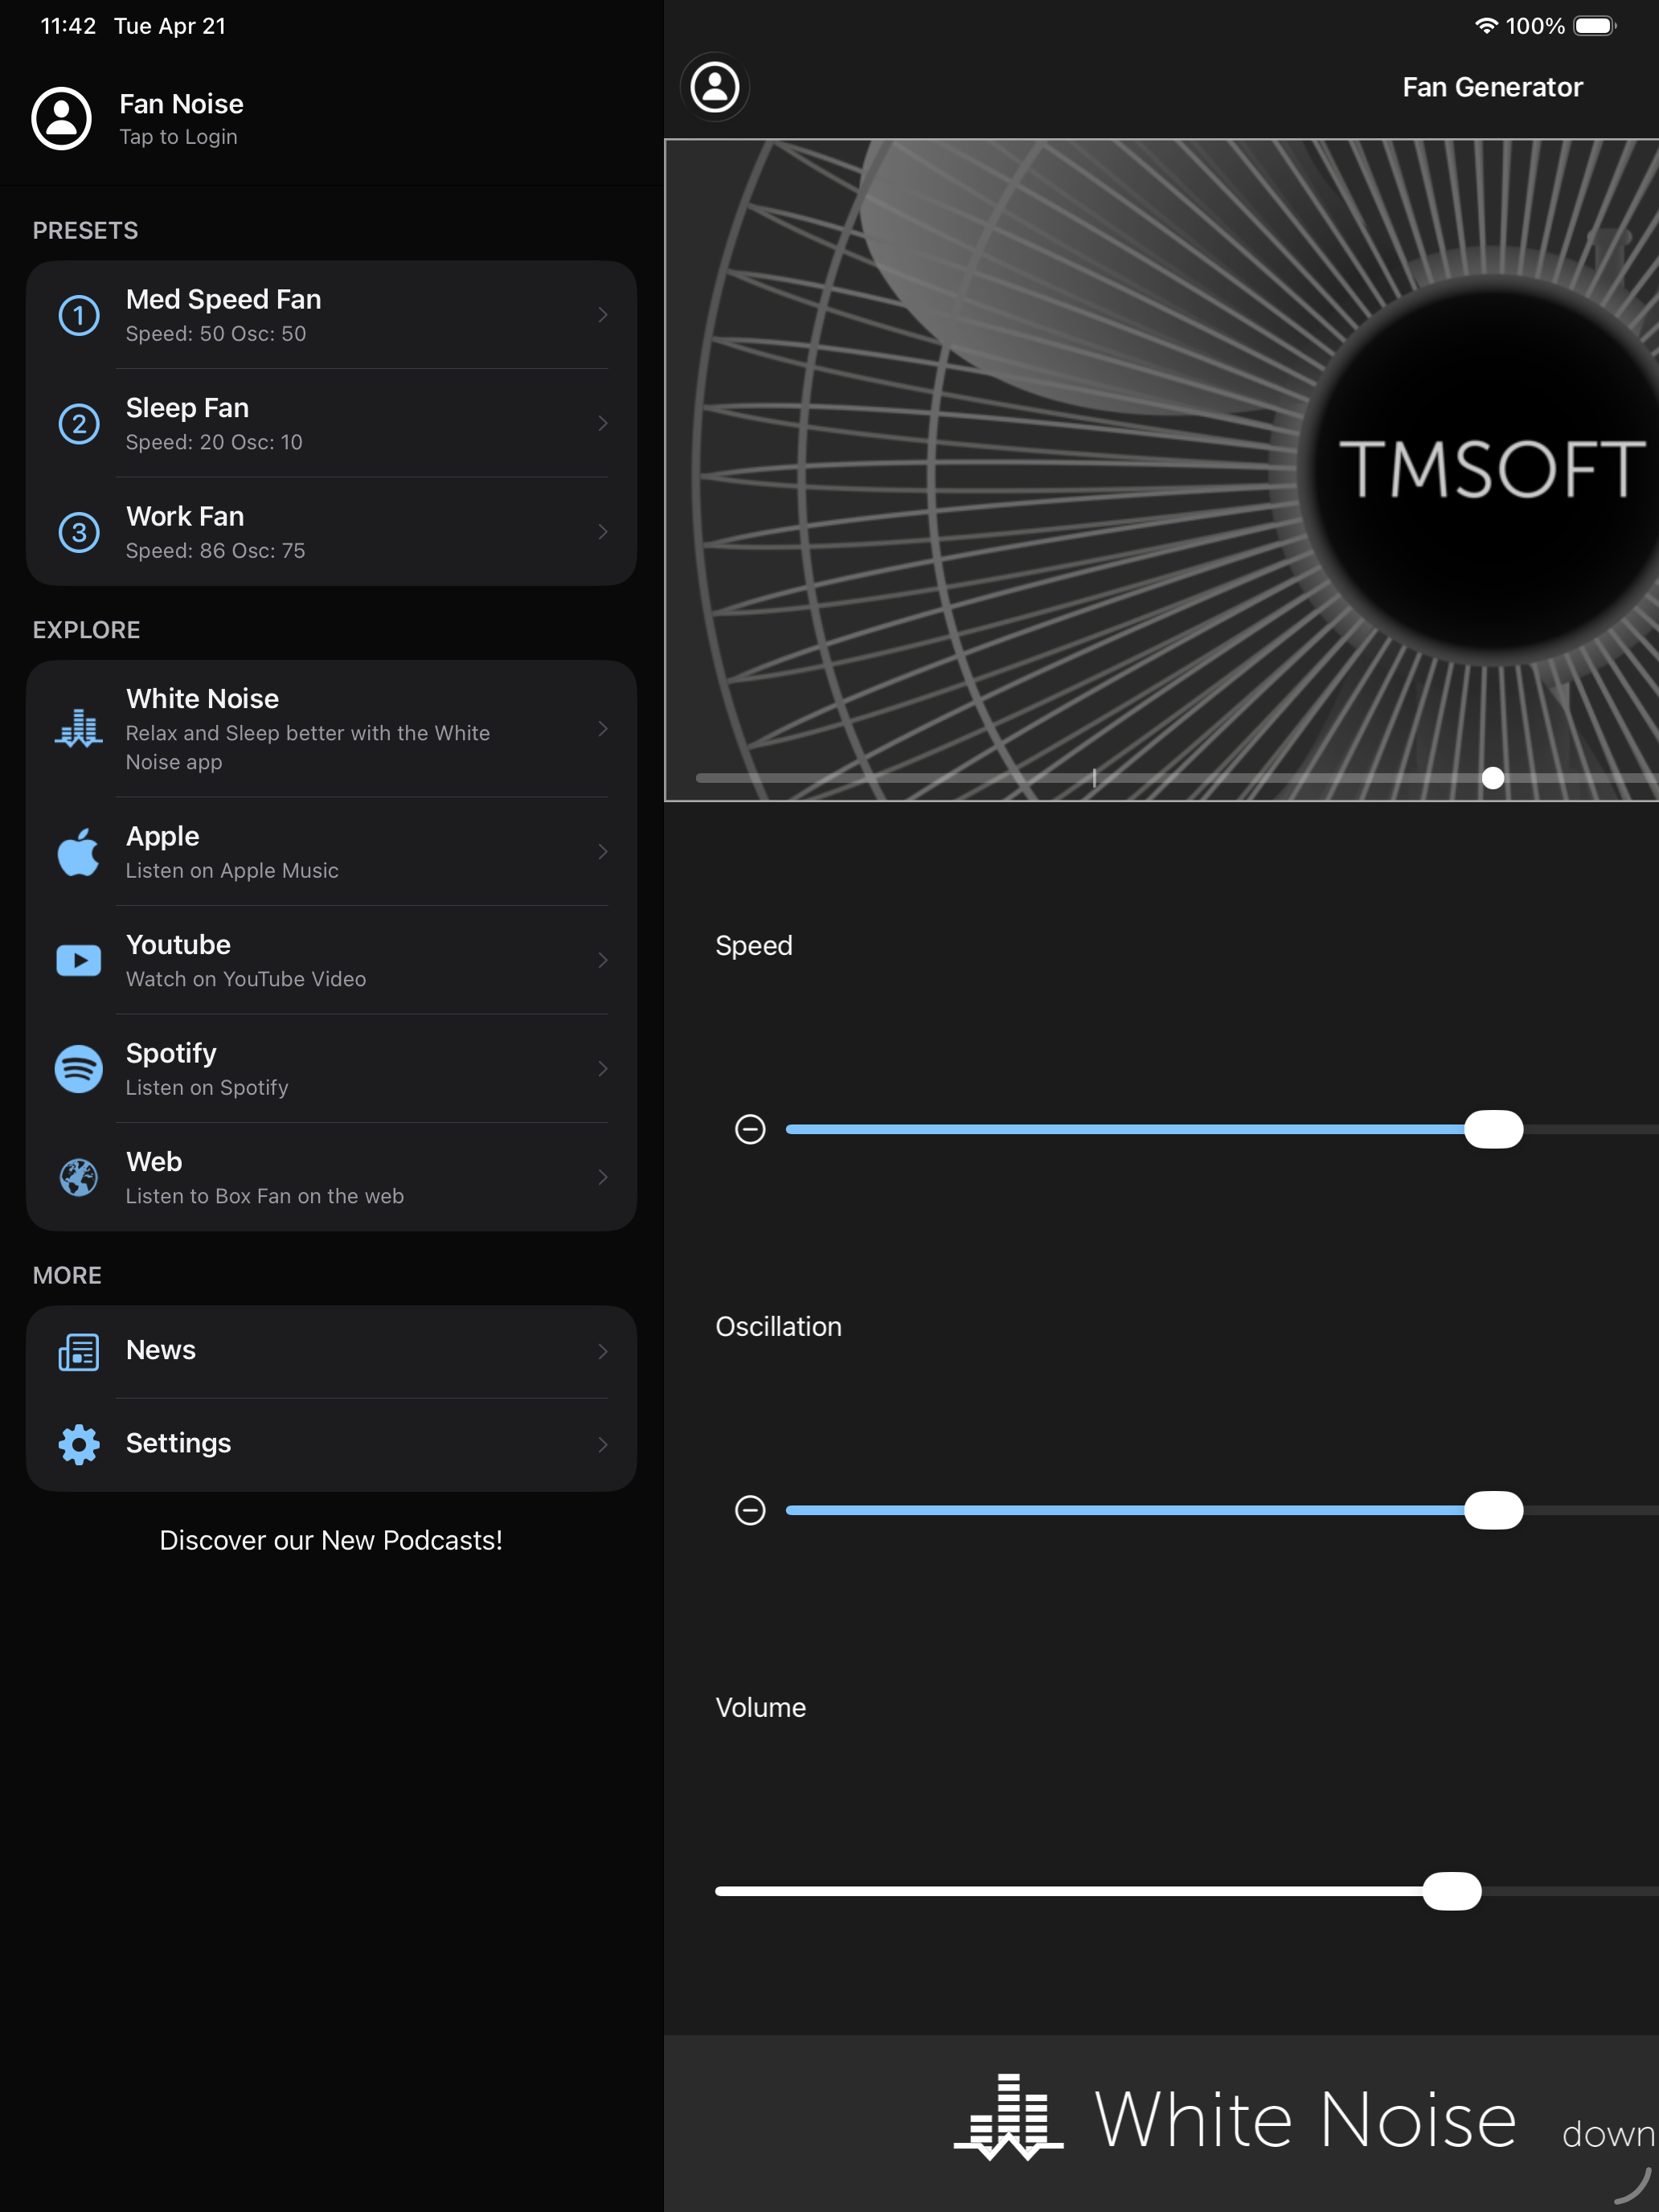The image size is (1659, 2212).
Task: Tap the PRESETS section header
Action: pos(85,231)
